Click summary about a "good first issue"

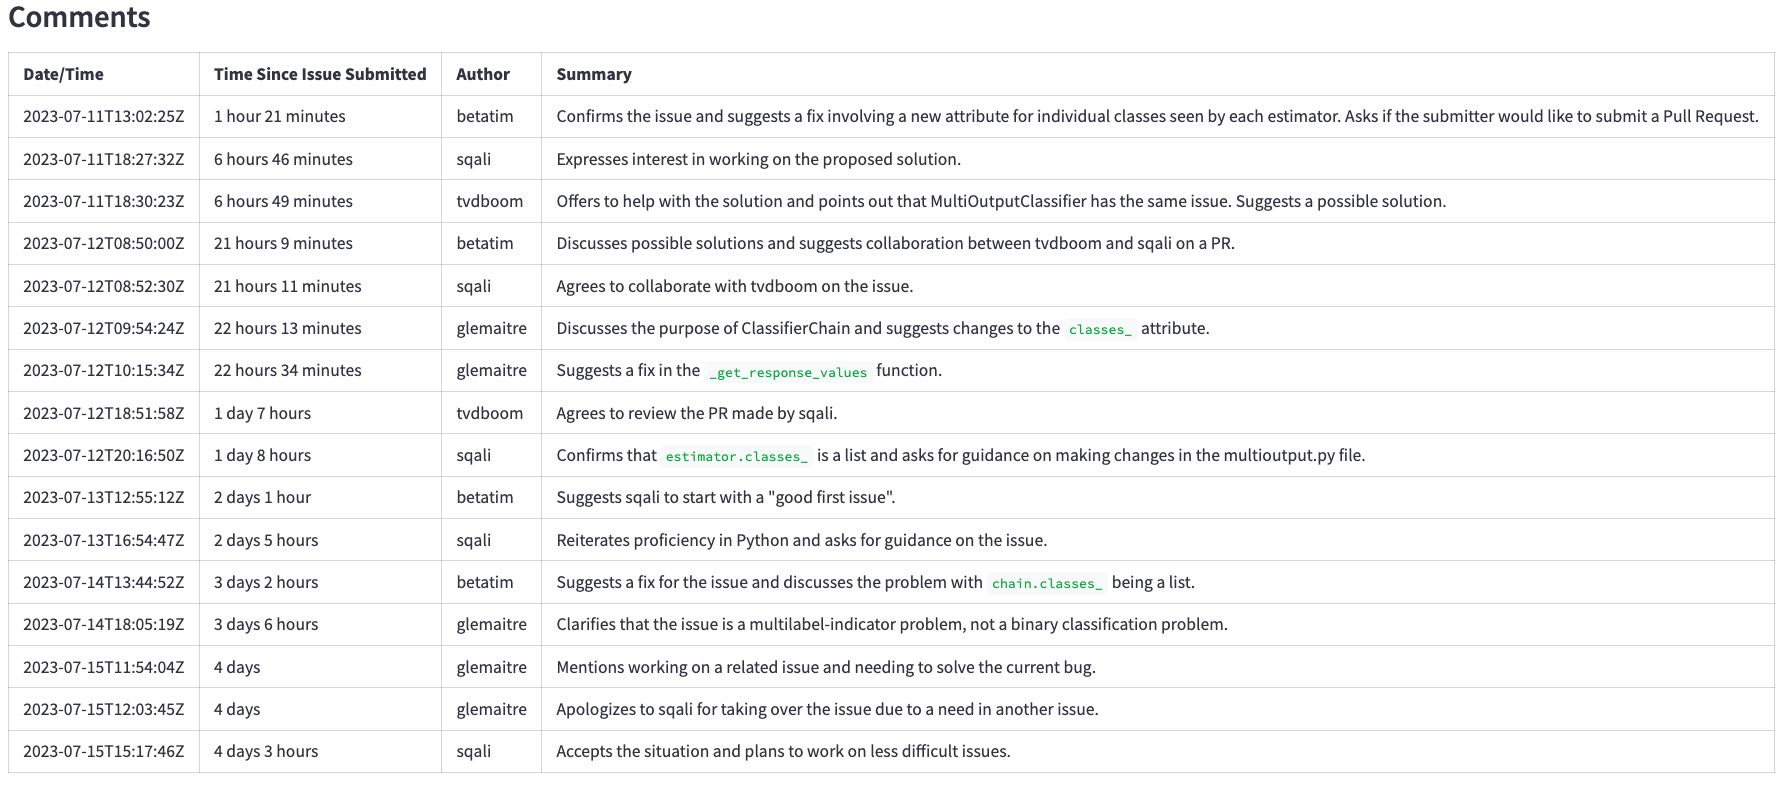coord(726,497)
